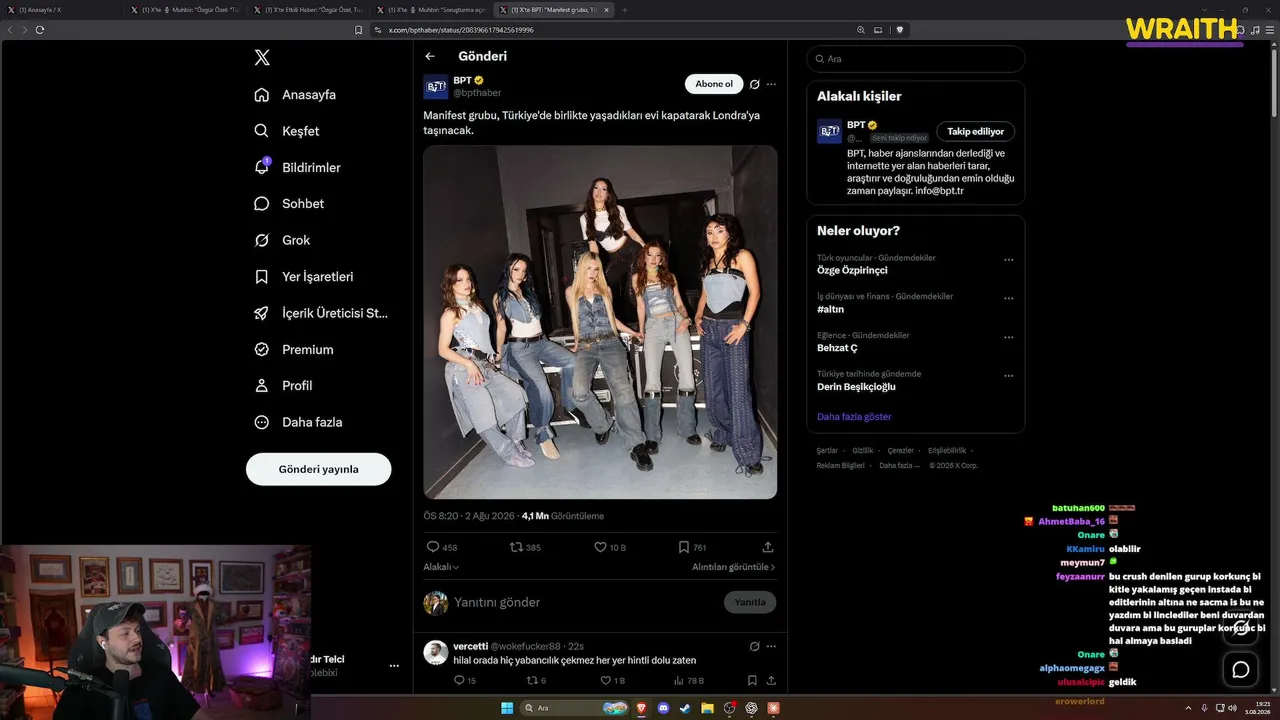This screenshot has height=720, width=1280.
Task: Click Daha fazla göster under trends
Action: (x=854, y=416)
